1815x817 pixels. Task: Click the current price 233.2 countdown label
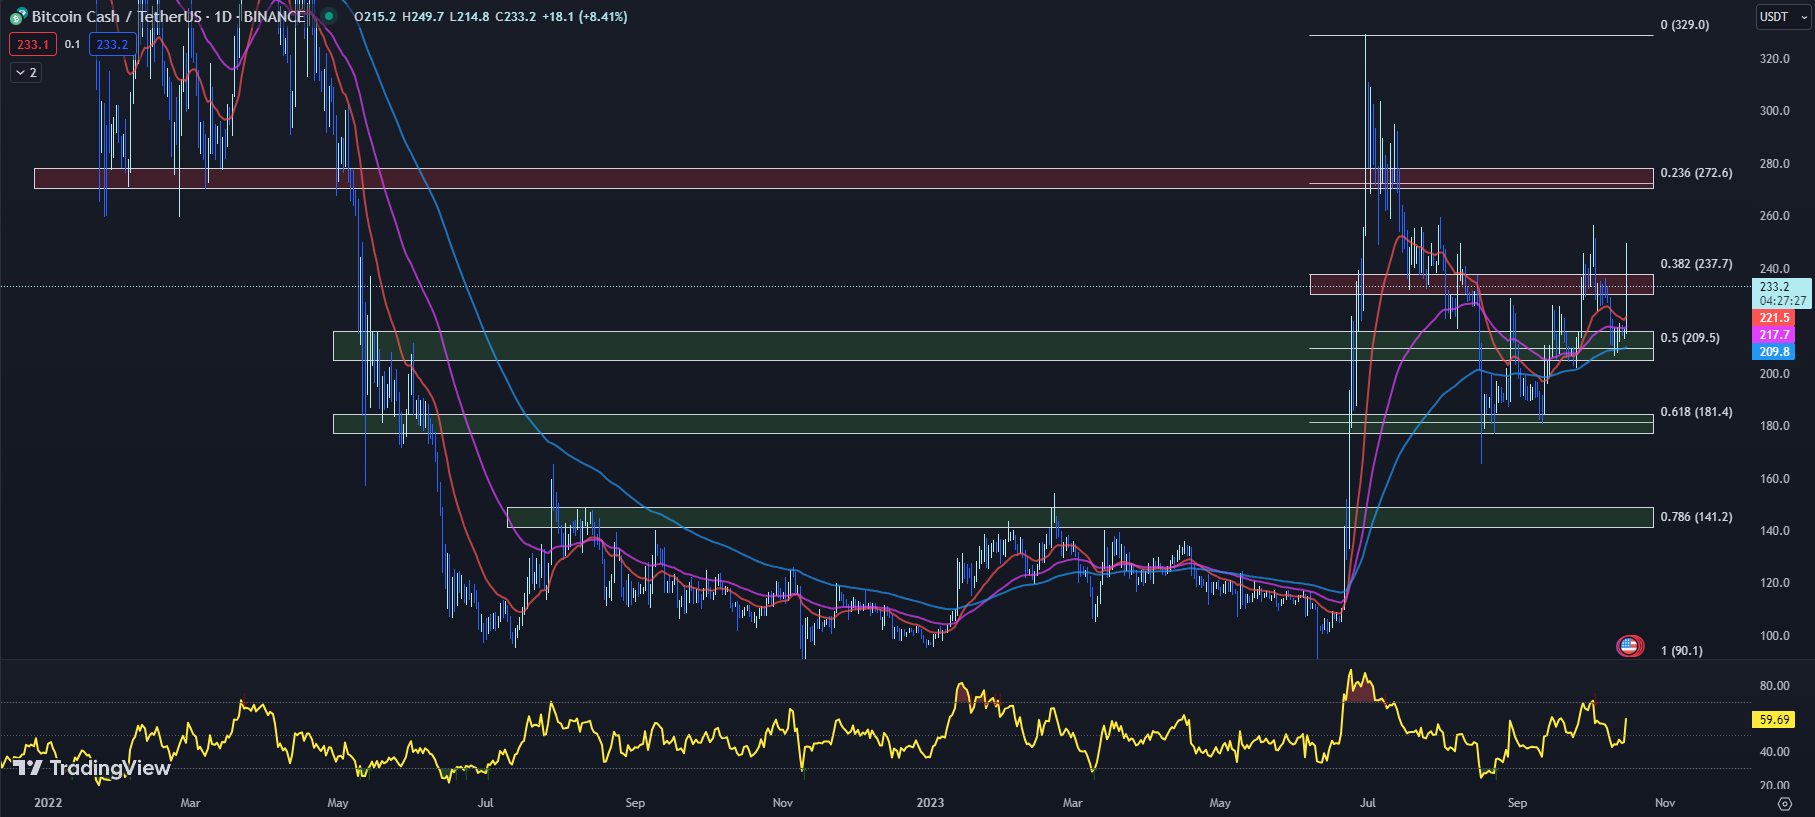[1782, 293]
